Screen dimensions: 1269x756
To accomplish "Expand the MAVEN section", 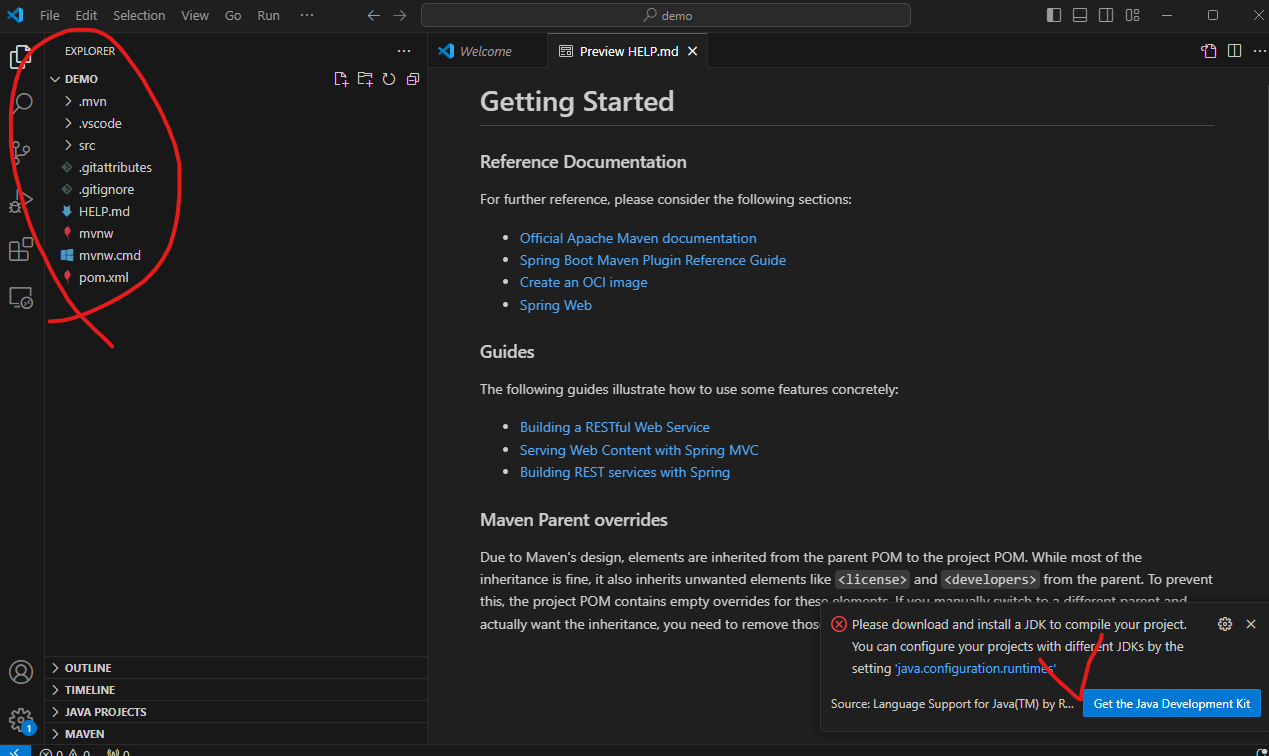I will click(83, 733).
